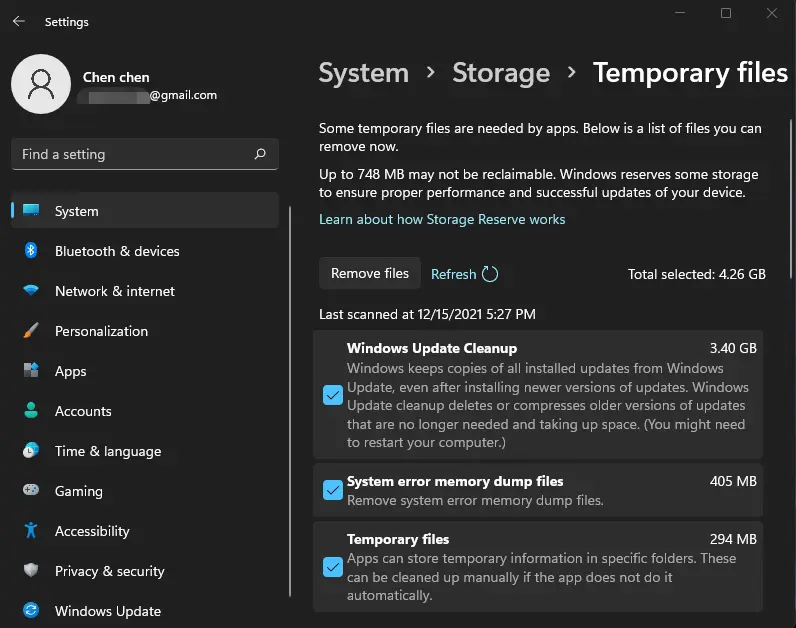Open System settings category
This screenshot has width=796, height=628.
click(145, 211)
